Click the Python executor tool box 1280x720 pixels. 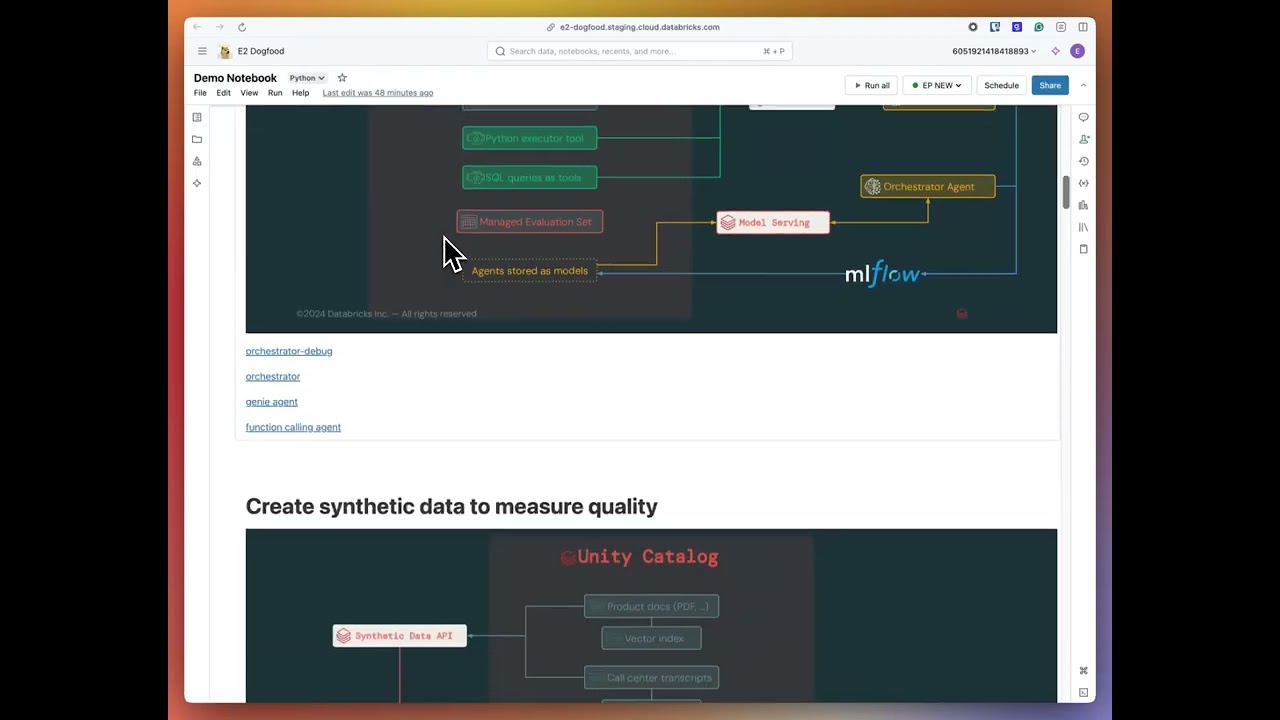(x=530, y=138)
